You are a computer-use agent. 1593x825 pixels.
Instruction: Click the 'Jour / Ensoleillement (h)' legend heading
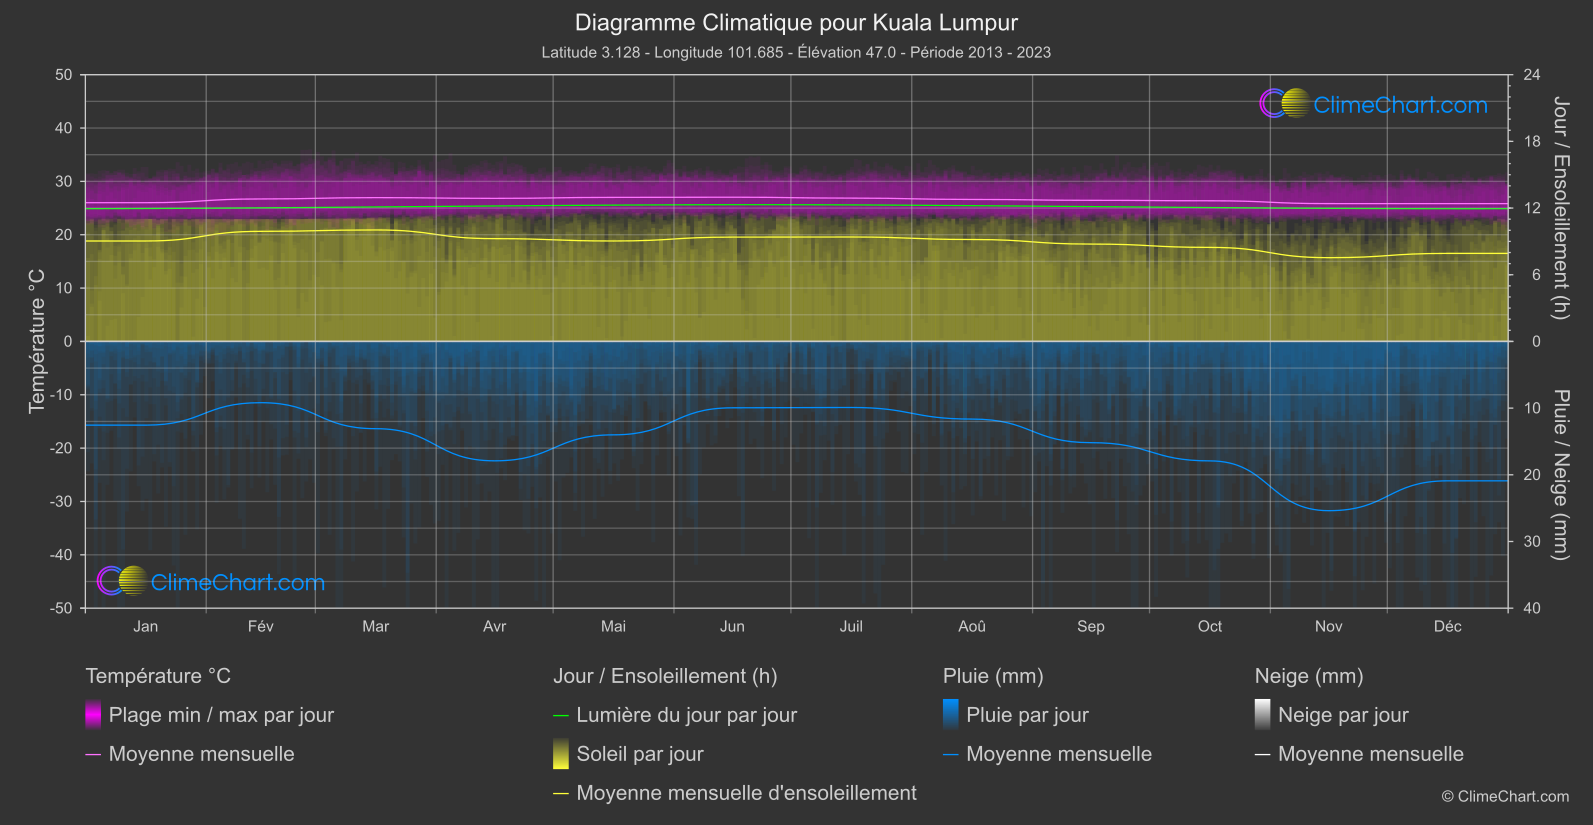click(665, 676)
